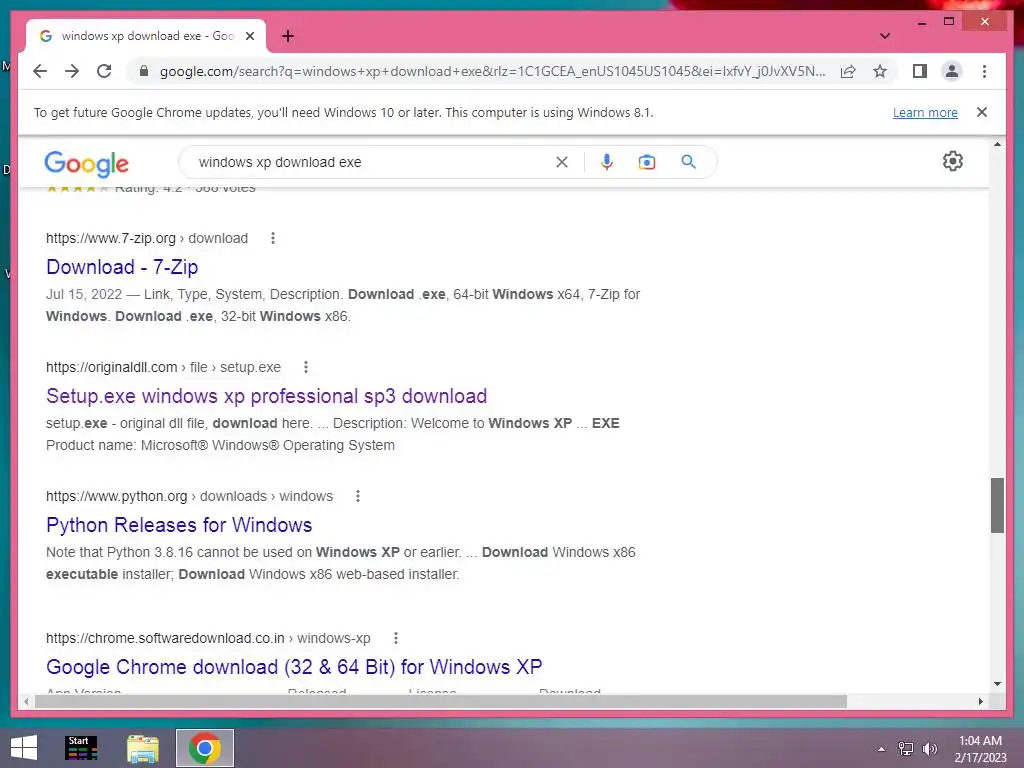Reload the Google search page
This screenshot has height=768, width=1024.
click(x=104, y=71)
